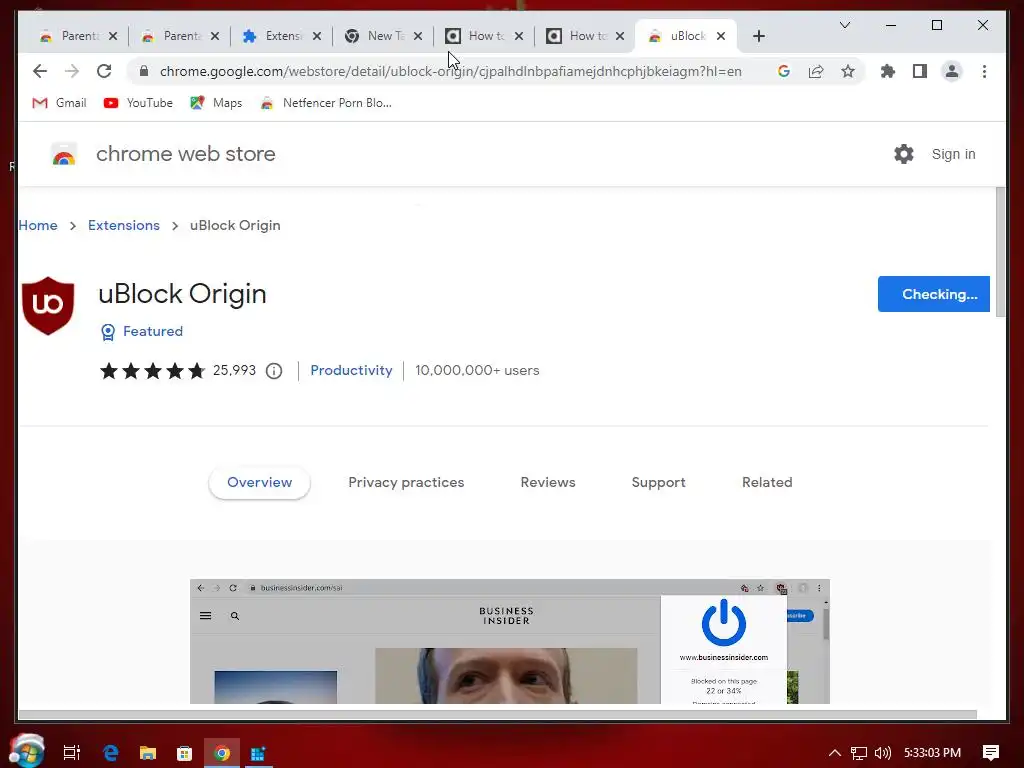Go to Extensions breadcrumb

(123, 225)
